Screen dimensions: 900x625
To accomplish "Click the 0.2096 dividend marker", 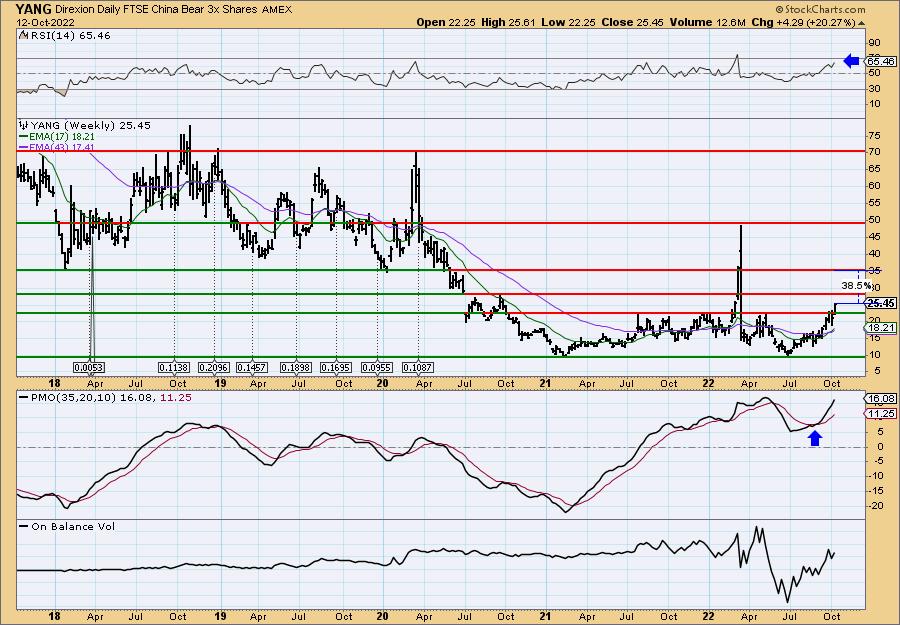I will click(214, 367).
